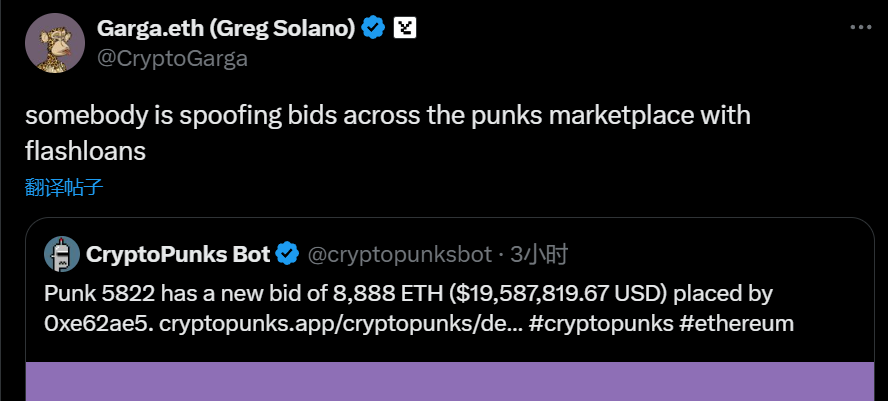The width and height of the screenshot is (888, 401).
Task: Click the verified badge next to CryptoPunks Bot
Action: (x=287, y=255)
